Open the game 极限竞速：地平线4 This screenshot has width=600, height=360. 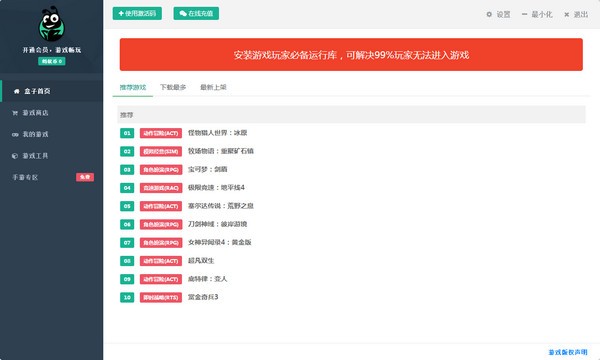click(216, 187)
